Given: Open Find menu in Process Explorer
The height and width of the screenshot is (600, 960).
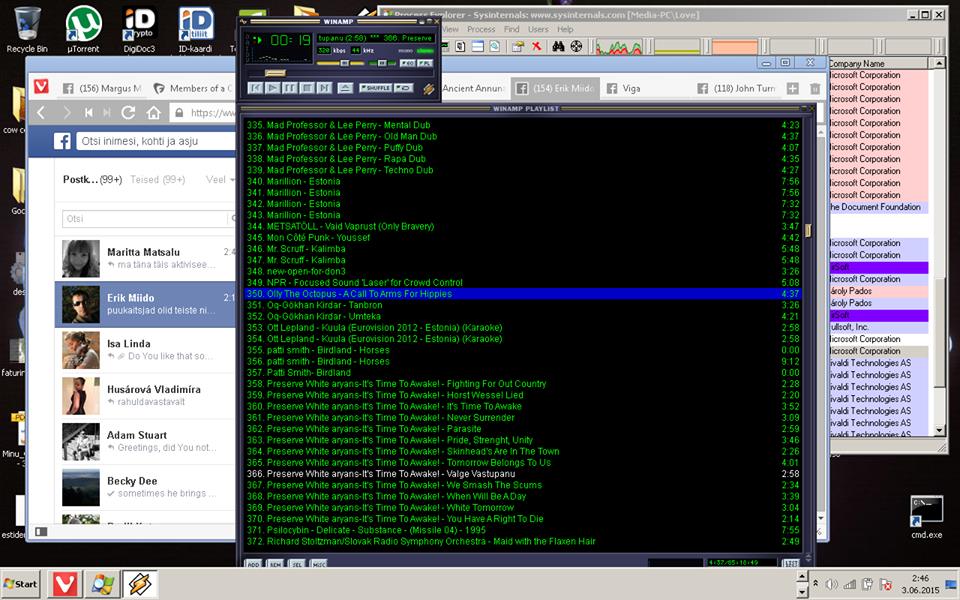Looking at the screenshot, I should point(511,29).
